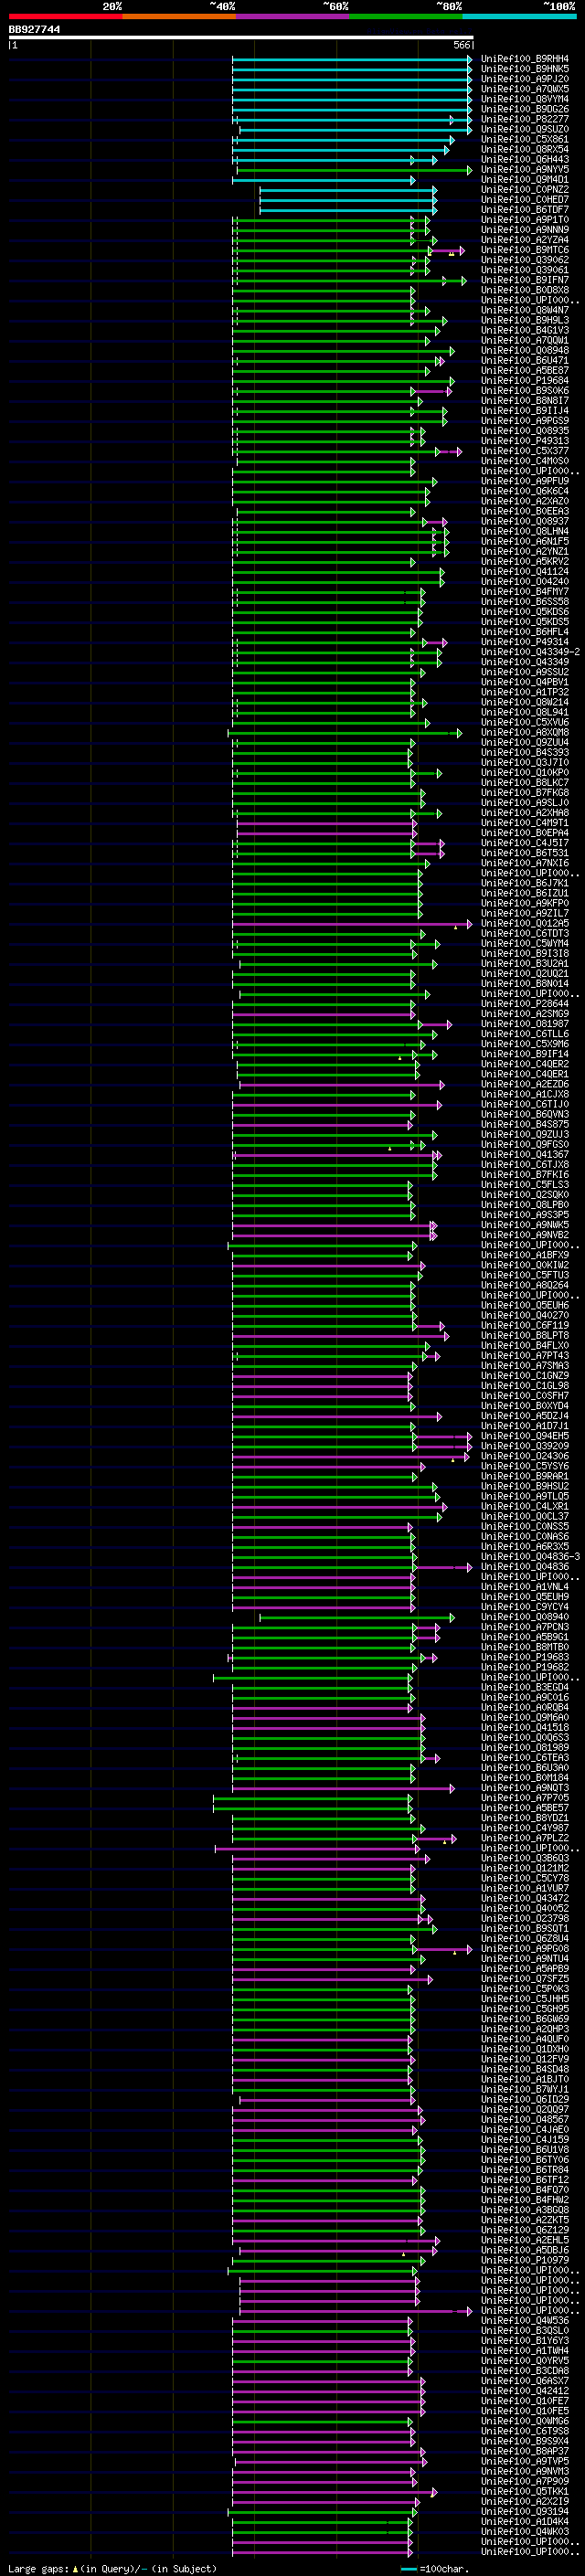Select the UniRef100_P49314 label
Image resolution: width=585 pixels, height=2576 pixels.
[x=525, y=642]
